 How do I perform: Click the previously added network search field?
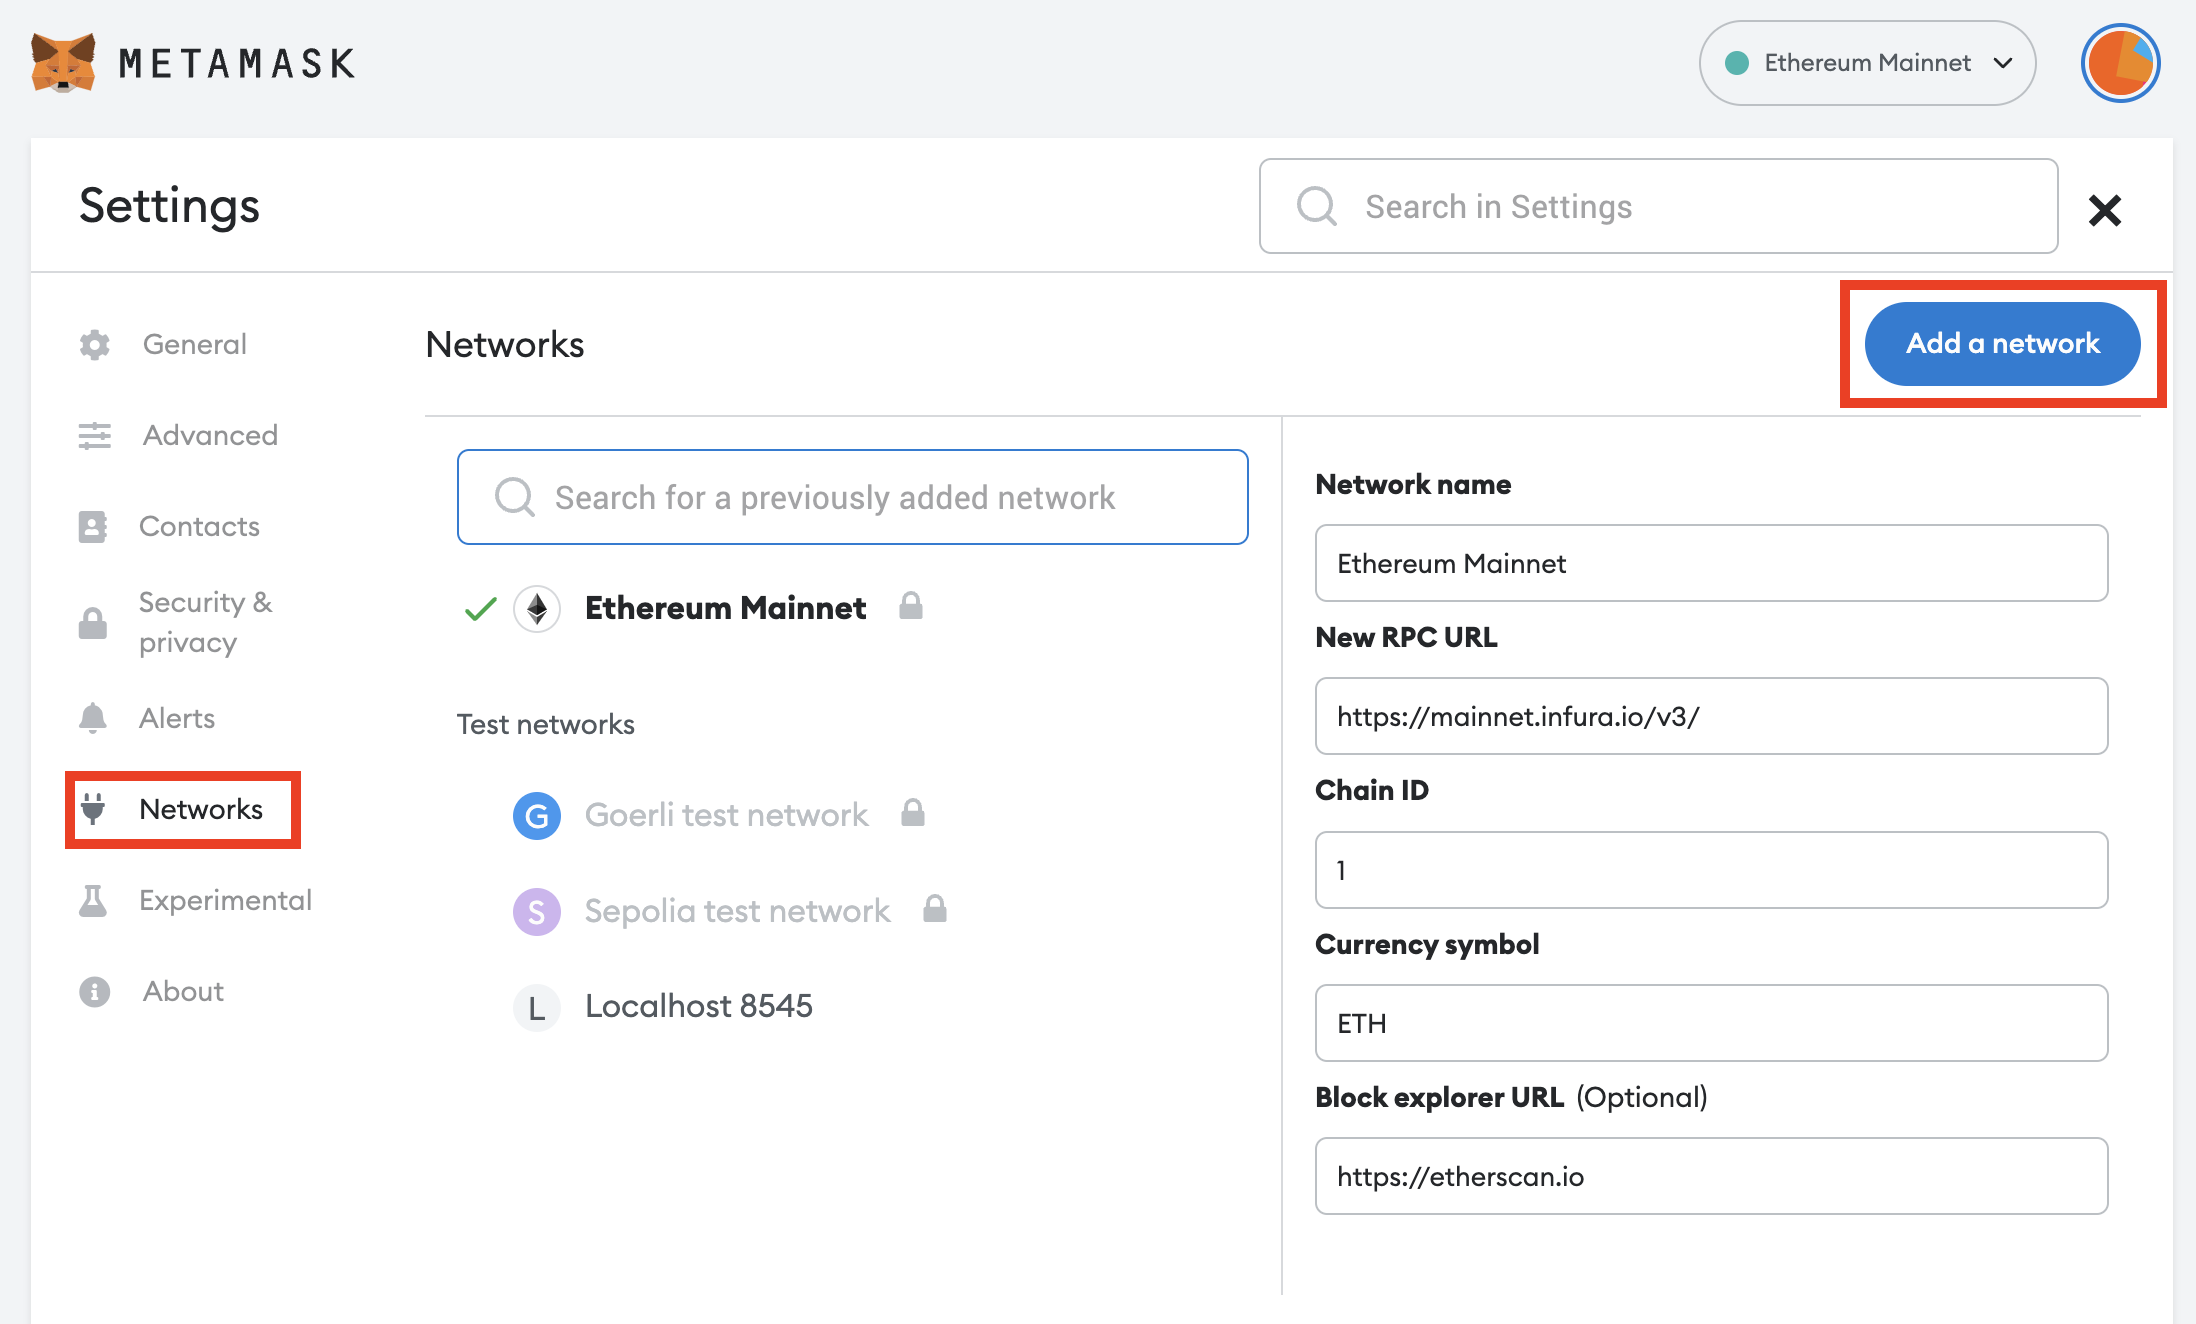[852, 497]
